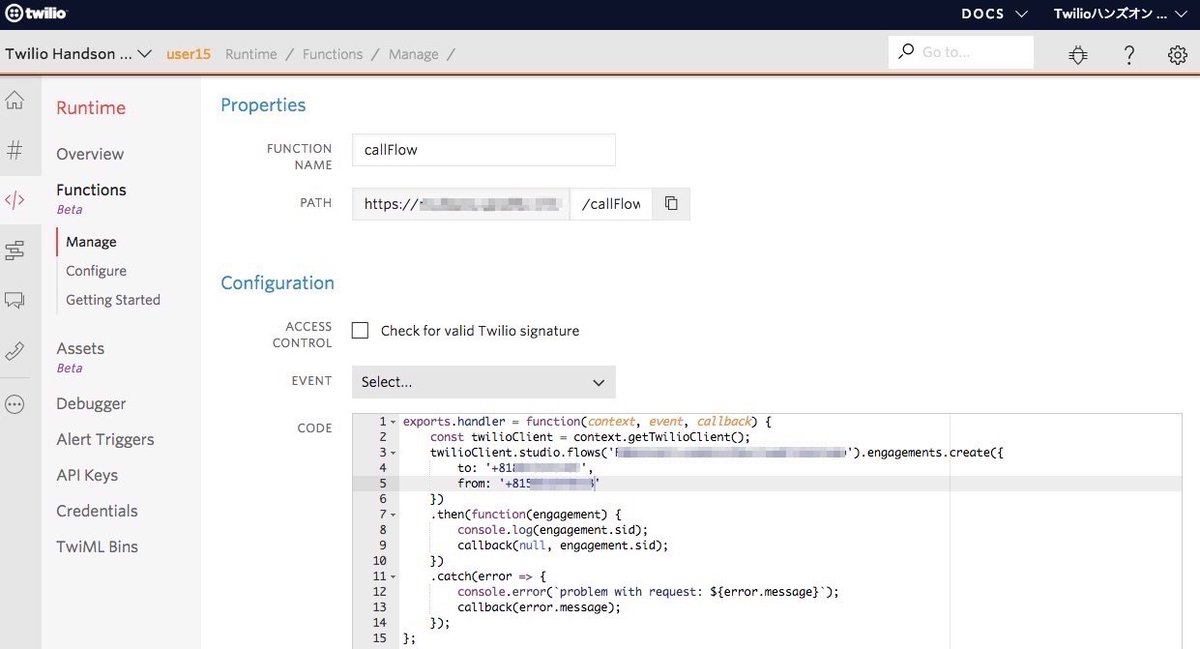Open Overview in Runtime sidebar

click(90, 154)
